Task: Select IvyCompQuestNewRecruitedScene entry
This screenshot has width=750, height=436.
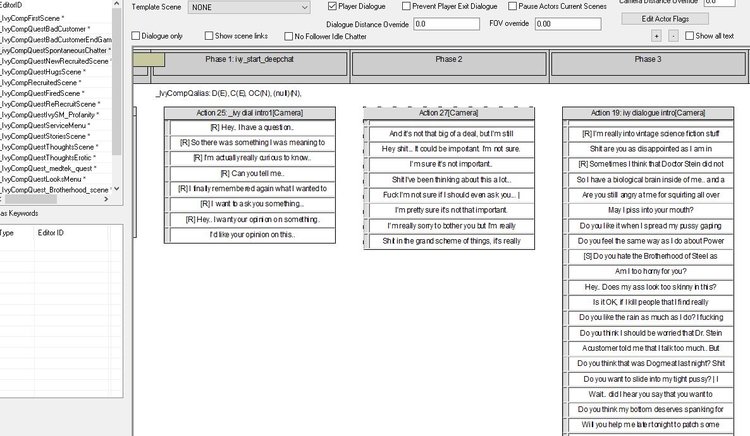Action: [x=56, y=61]
